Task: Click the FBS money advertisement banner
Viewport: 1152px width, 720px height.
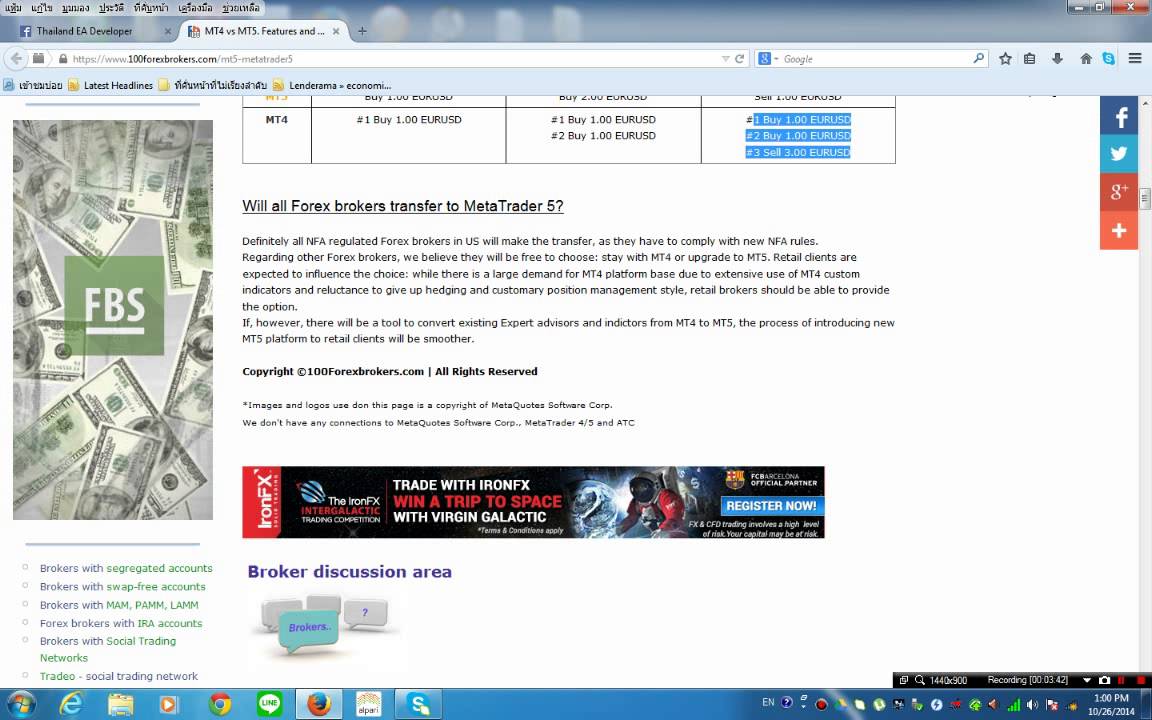Action: pyautogui.click(x=112, y=320)
